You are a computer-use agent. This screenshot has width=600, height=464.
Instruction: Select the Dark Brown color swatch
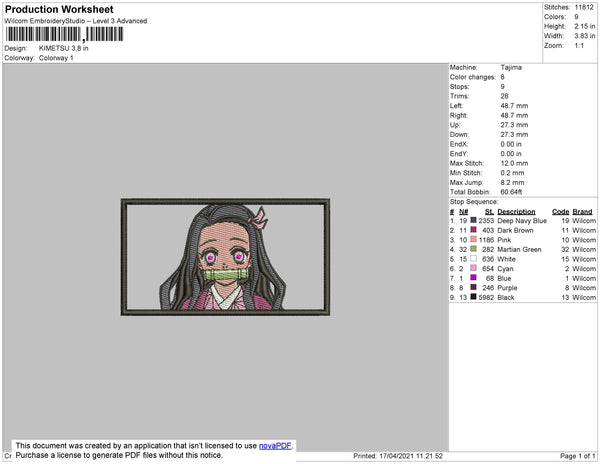(473, 230)
